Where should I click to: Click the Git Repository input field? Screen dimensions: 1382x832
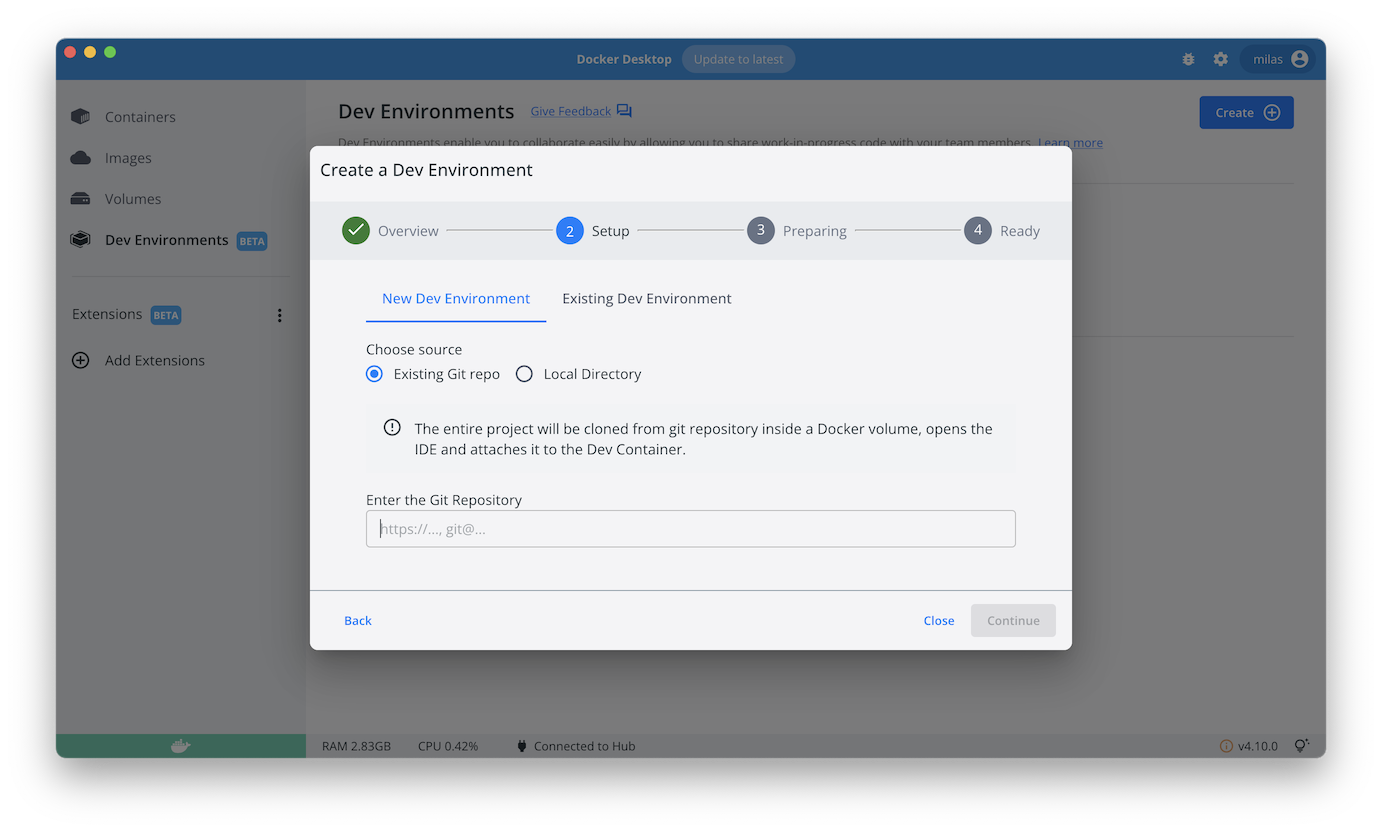[x=690, y=528]
